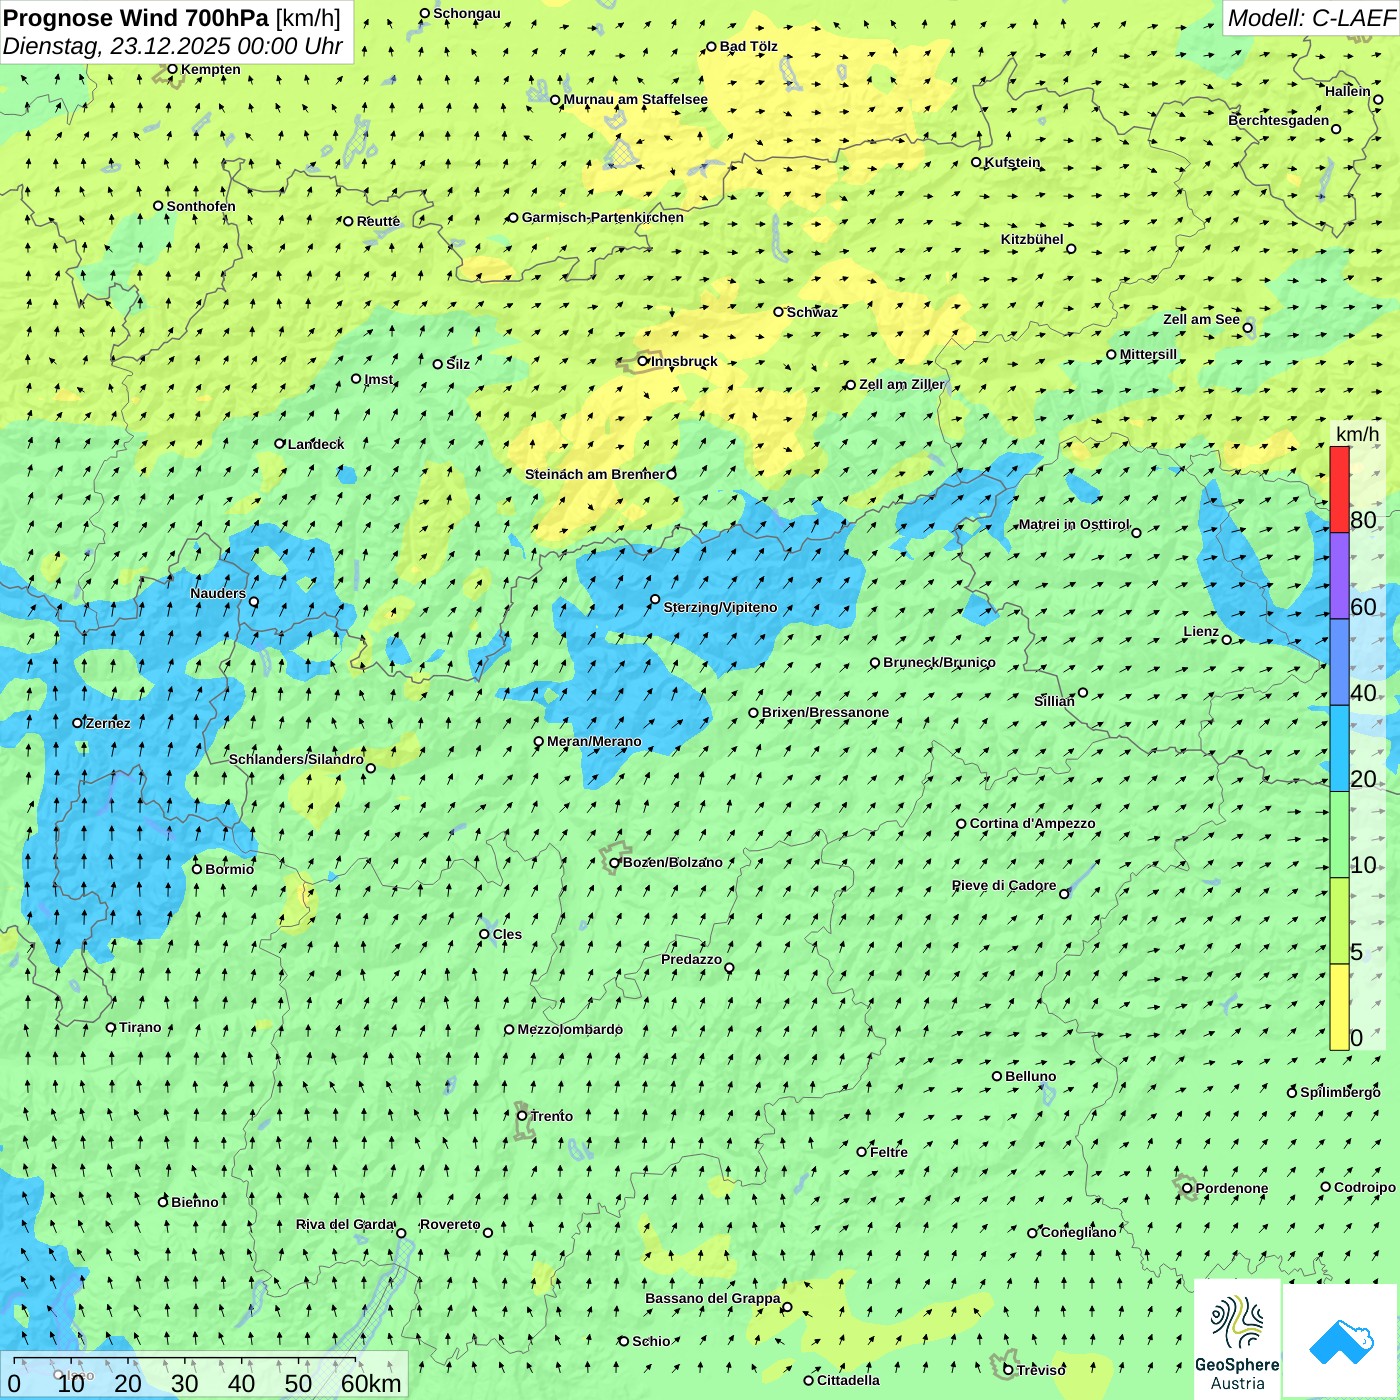Click the '60km' scale bar label

click(x=371, y=1384)
